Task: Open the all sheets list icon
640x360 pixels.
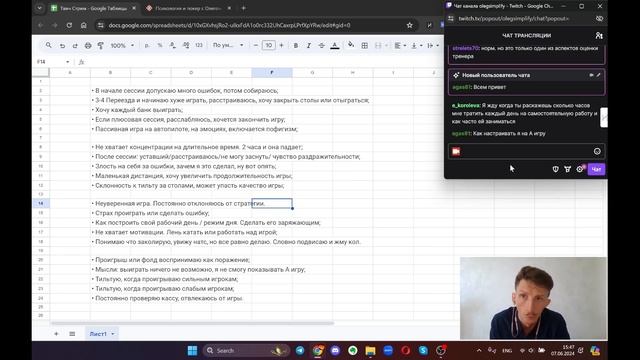Action: click(72, 334)
